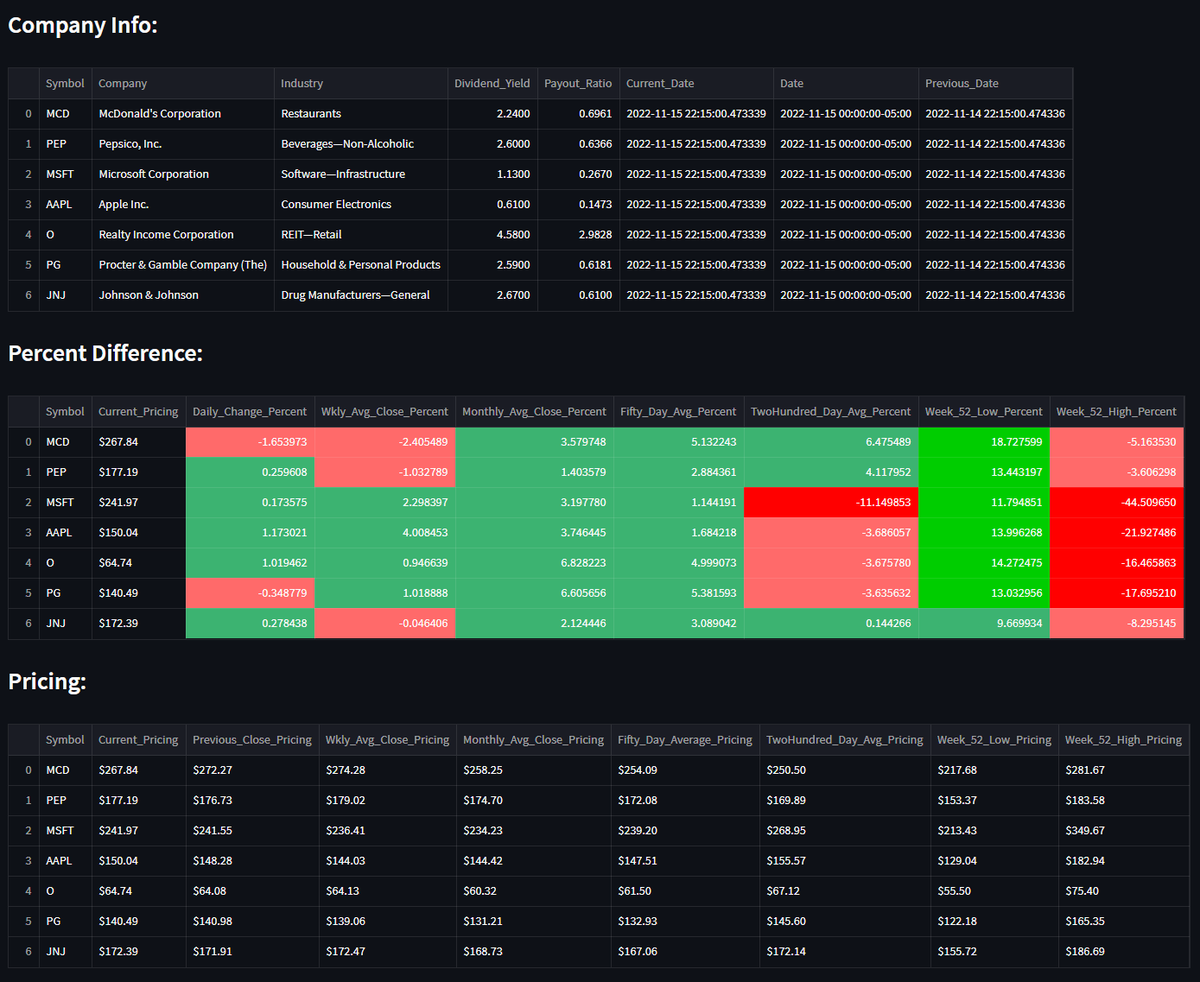This screenshot has height=982, width=1200.
Task: Select the Week_52_Low_Percent column header
Action: (983, 411)
